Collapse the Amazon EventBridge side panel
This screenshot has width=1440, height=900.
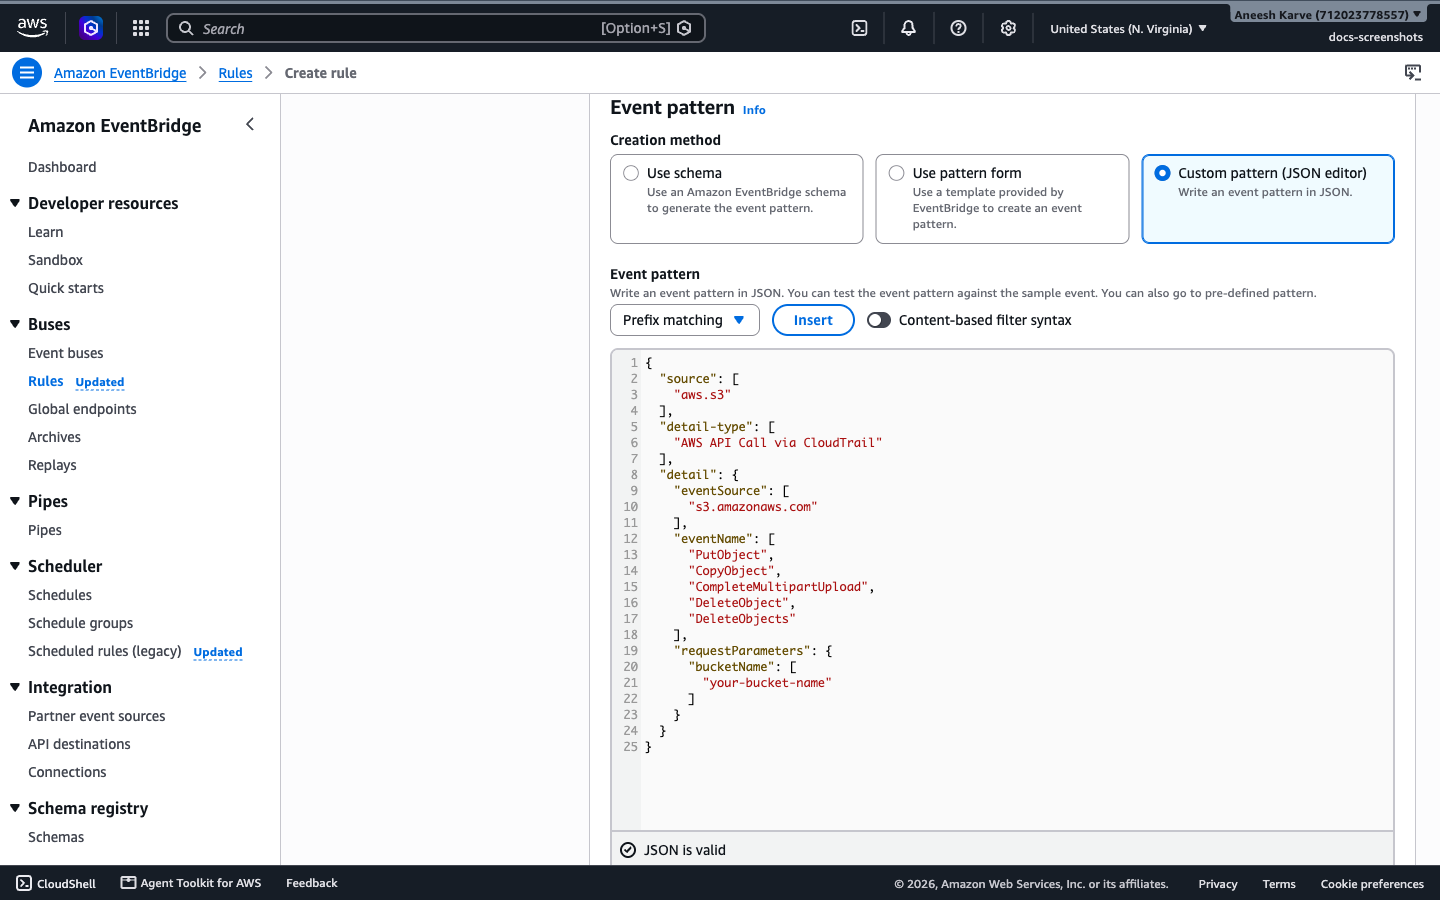[250, 124]
